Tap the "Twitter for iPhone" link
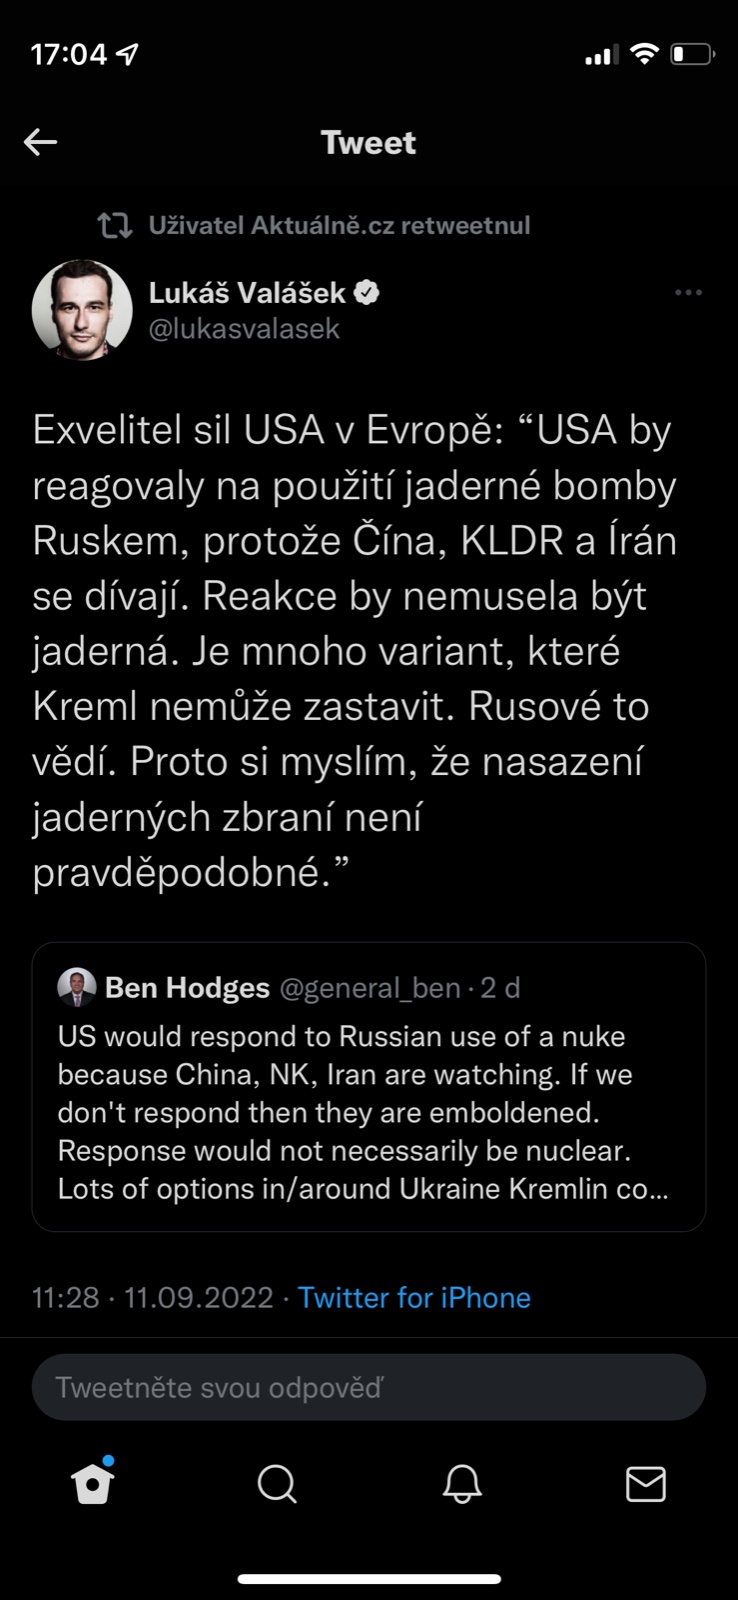 [414, 1298]
